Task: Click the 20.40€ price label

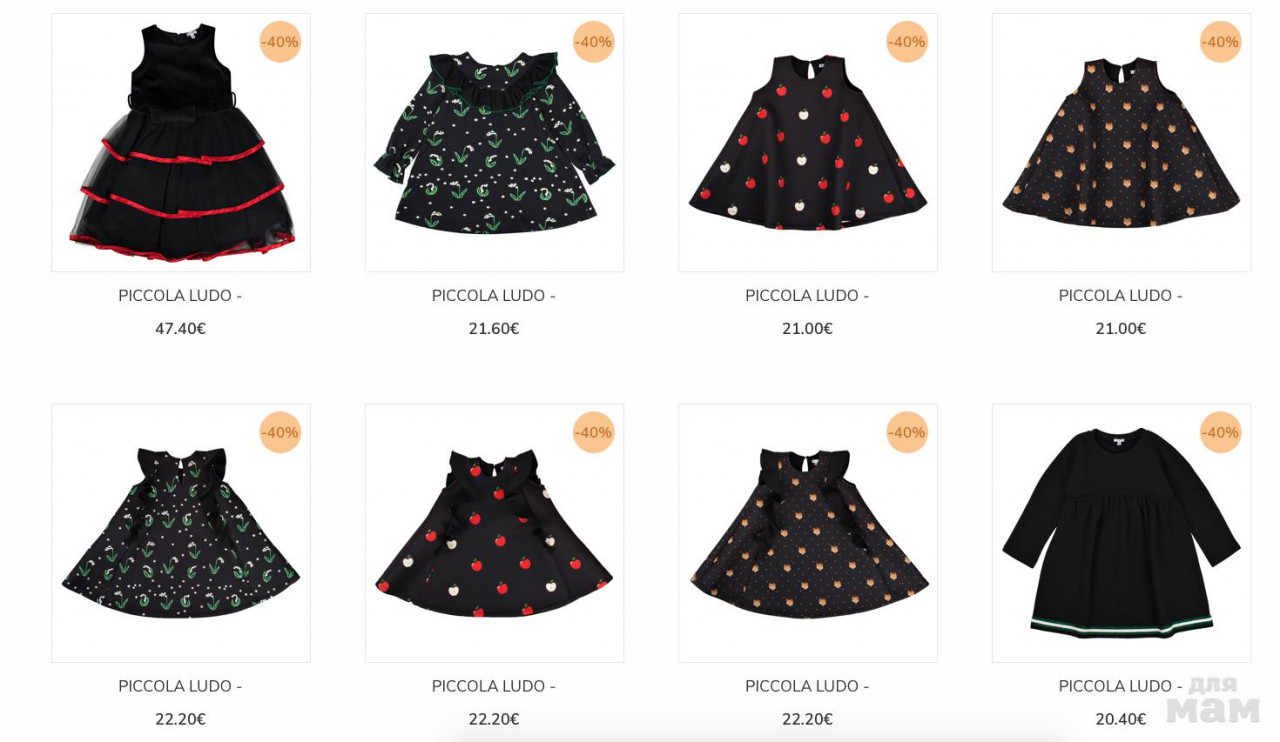Action: (1121, 719)
